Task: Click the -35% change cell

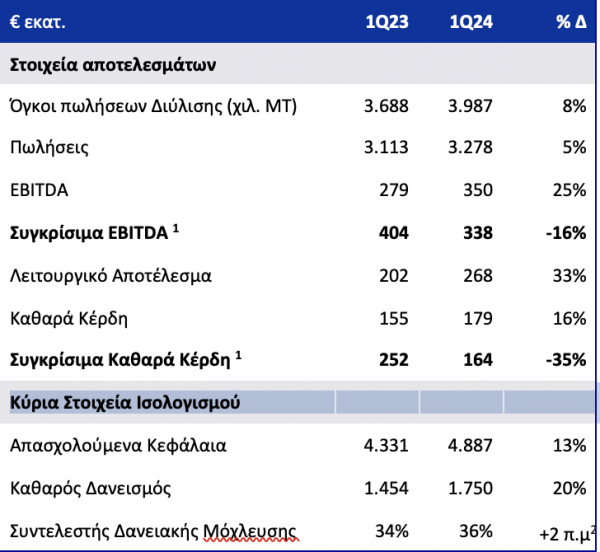Action: [x=566, y=360]
